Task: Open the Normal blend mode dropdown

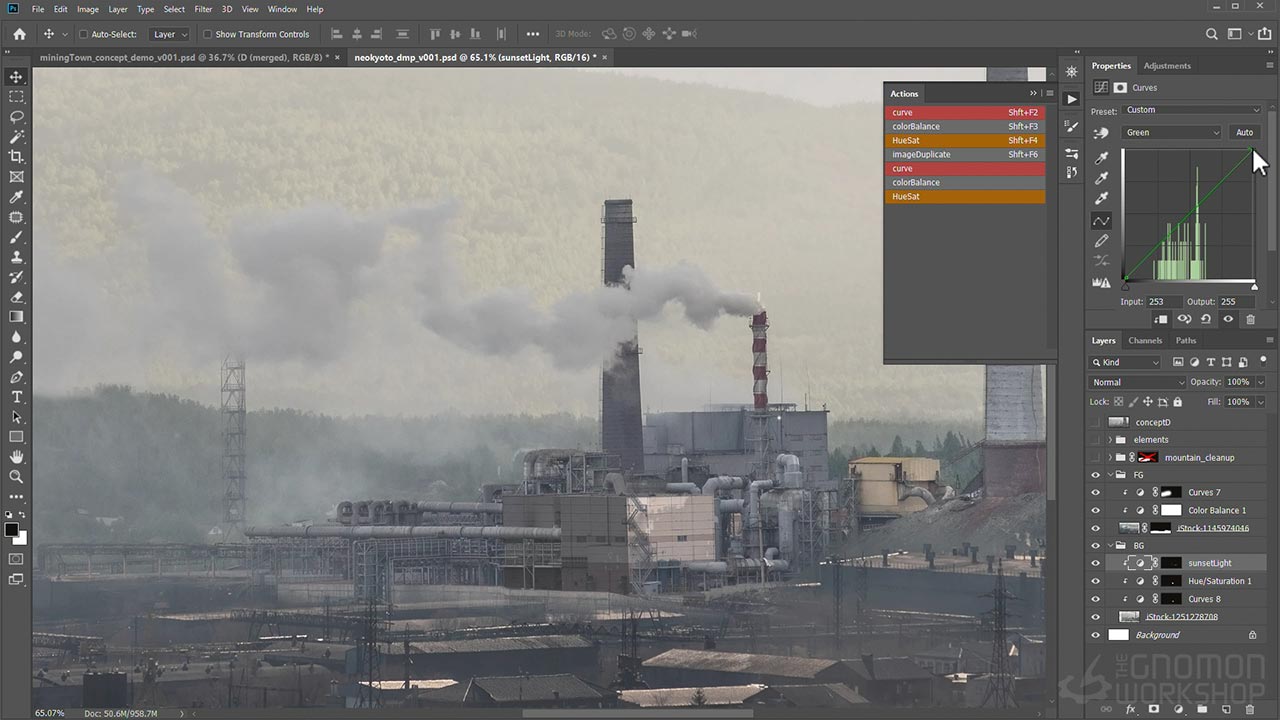Action: coord(1137,382)
